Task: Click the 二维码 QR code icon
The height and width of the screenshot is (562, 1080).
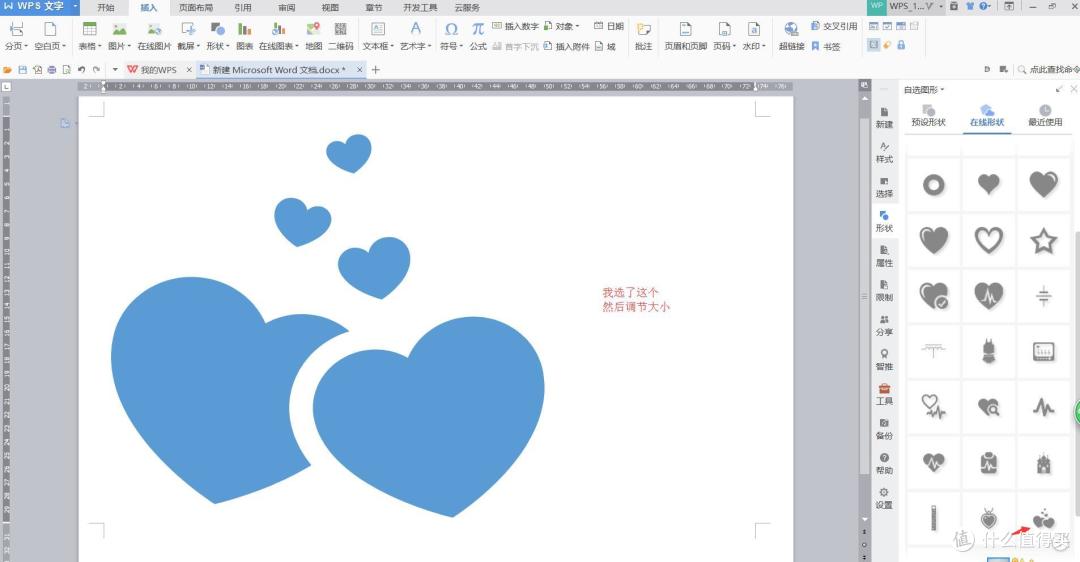Action: click(x=340, y=36)
